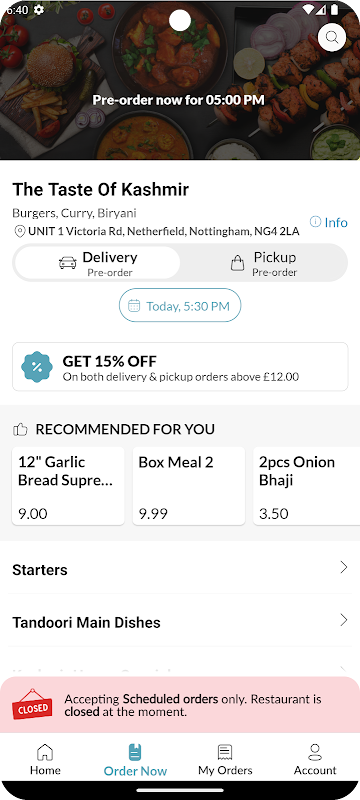360x800 pixels.
Task: Expand Tandoori Main Dishes chevron
Action: pyautogui.click(x=344, y=620)
